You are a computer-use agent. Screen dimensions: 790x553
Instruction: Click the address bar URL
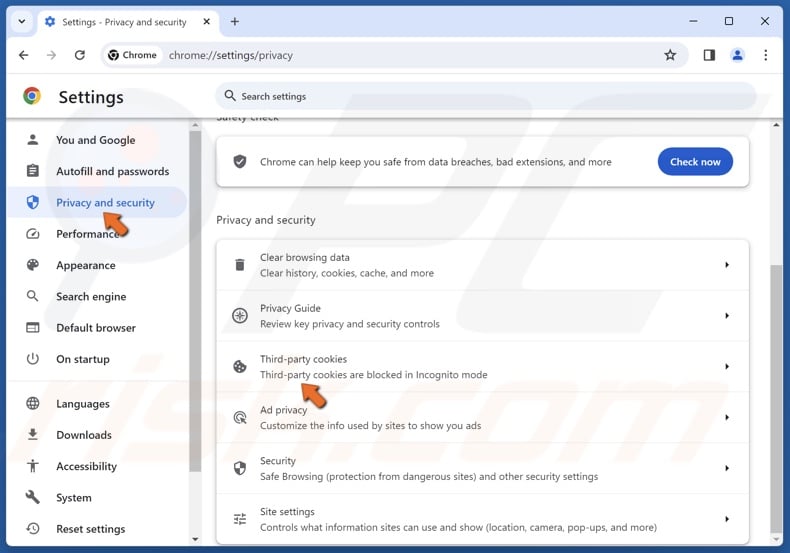pyautogui.click(x=231, y=55)
